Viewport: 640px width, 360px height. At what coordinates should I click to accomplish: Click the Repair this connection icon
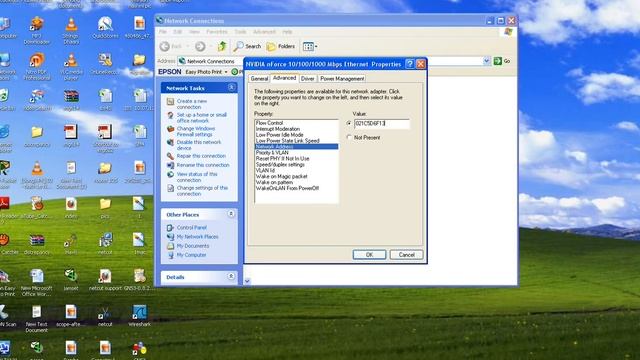[171, 156]
